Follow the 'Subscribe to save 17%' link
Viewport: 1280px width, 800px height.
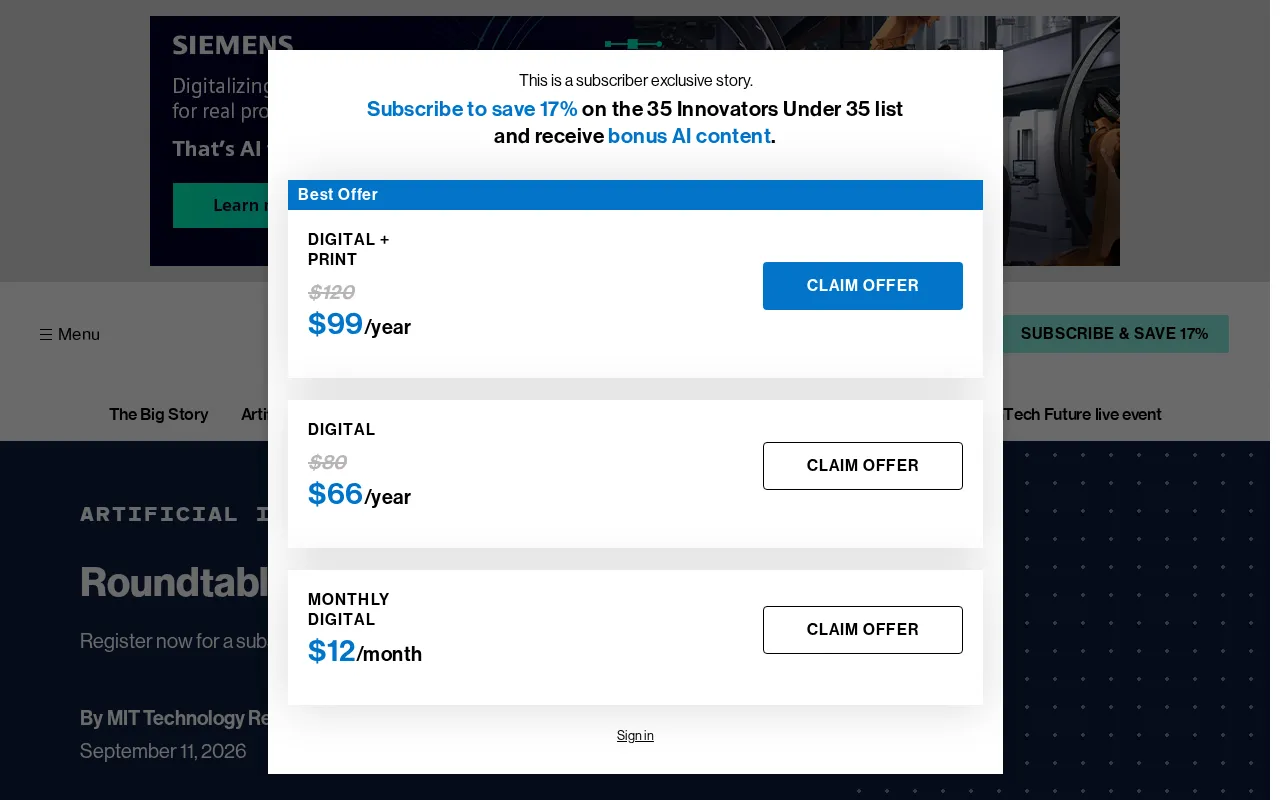[472, 109]
